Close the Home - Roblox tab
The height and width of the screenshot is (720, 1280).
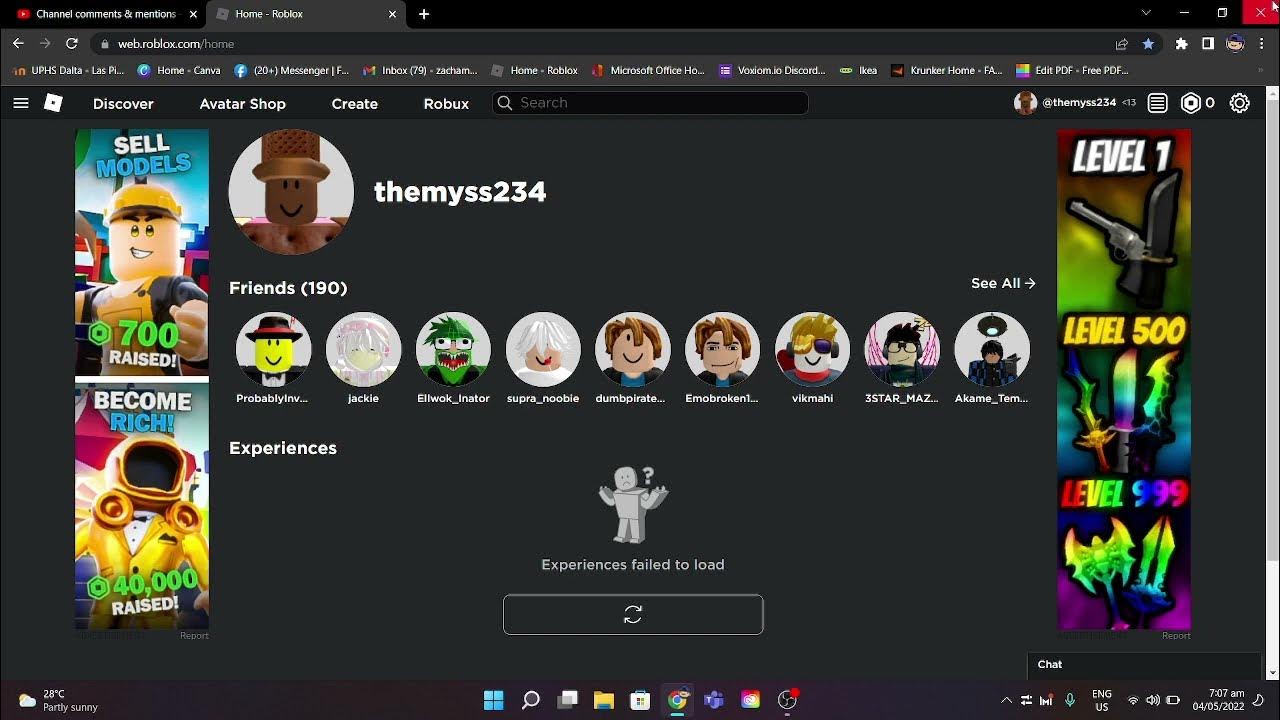pos(392,14)
